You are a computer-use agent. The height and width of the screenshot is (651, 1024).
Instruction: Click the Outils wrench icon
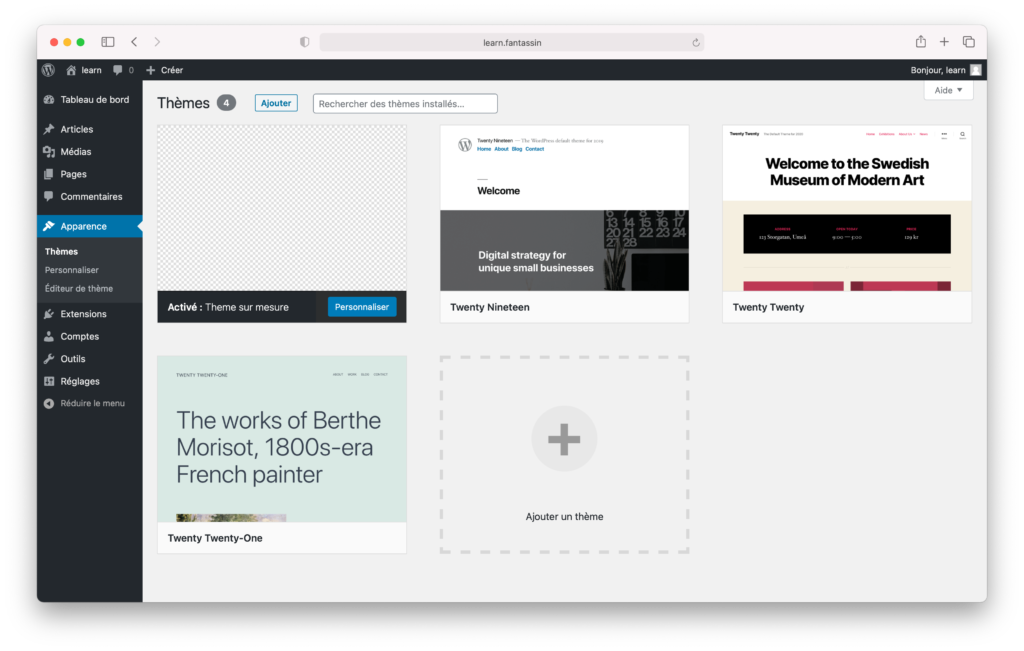coord(49,358)
